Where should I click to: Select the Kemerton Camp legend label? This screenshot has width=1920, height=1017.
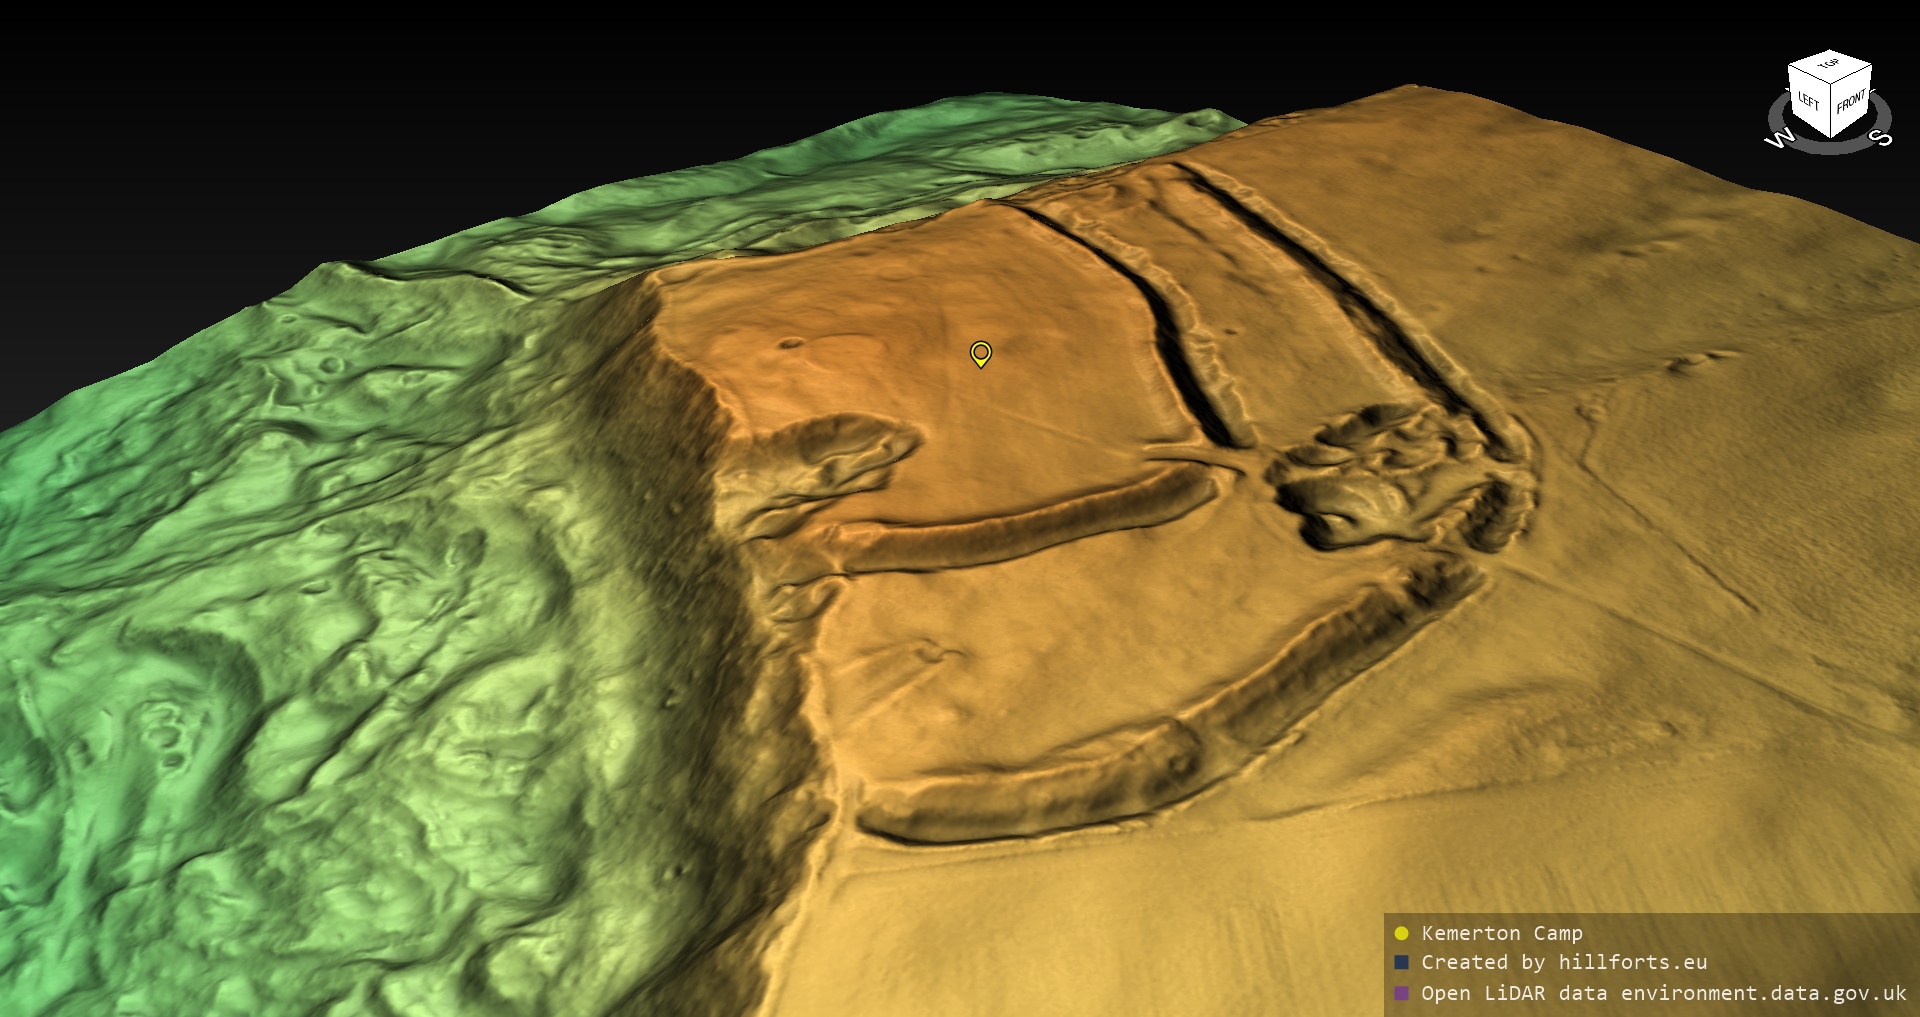tap(1502, 933)
